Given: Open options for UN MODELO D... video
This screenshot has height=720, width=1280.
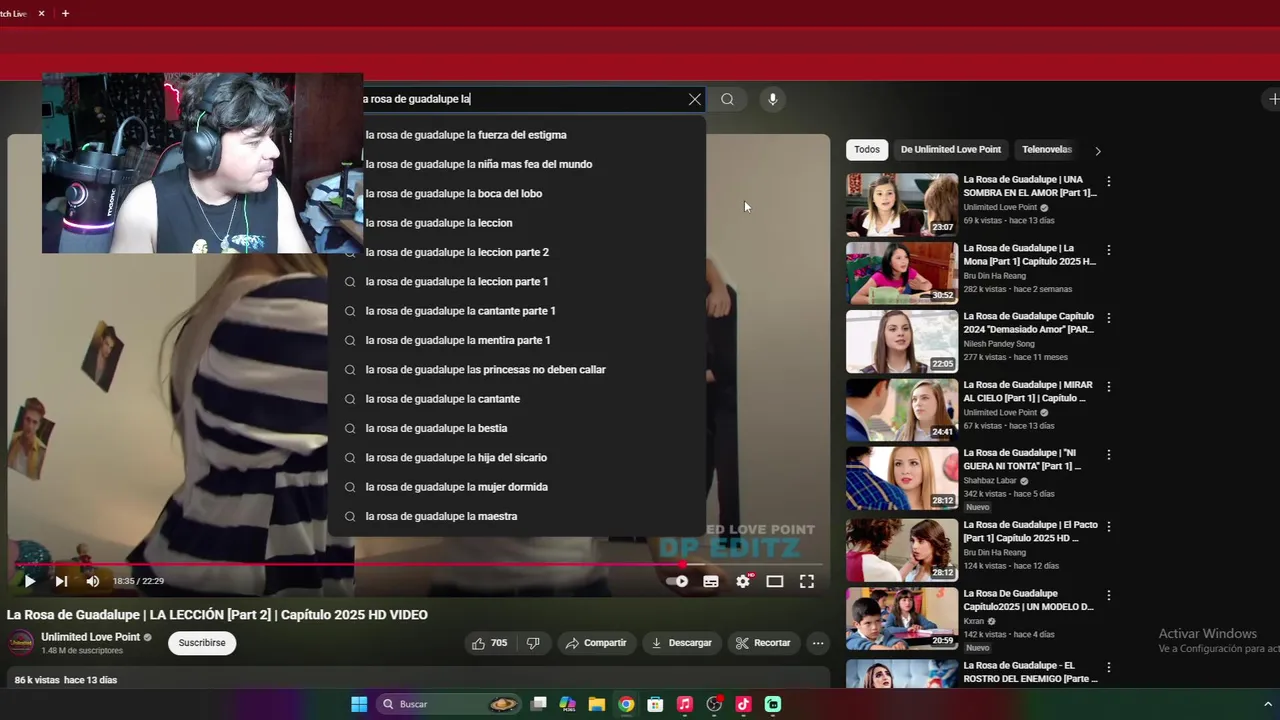Looking at the screenshot, I should pos(1108,595).
